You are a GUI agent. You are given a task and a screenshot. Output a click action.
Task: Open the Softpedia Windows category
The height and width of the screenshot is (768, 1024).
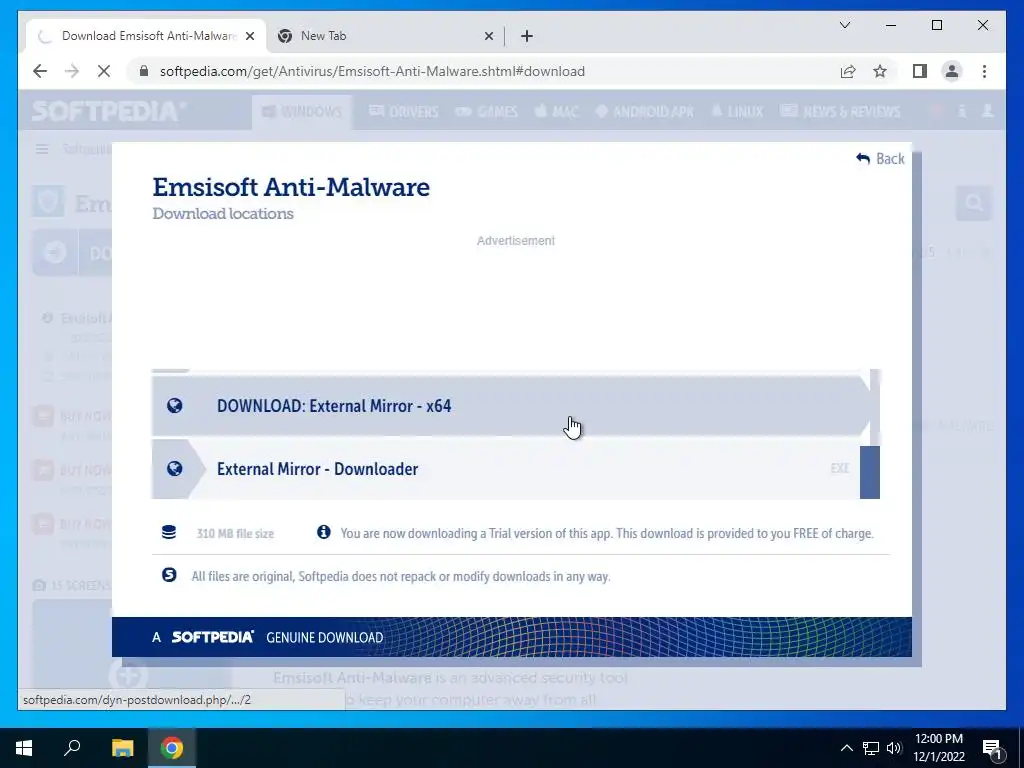[302, 112]
